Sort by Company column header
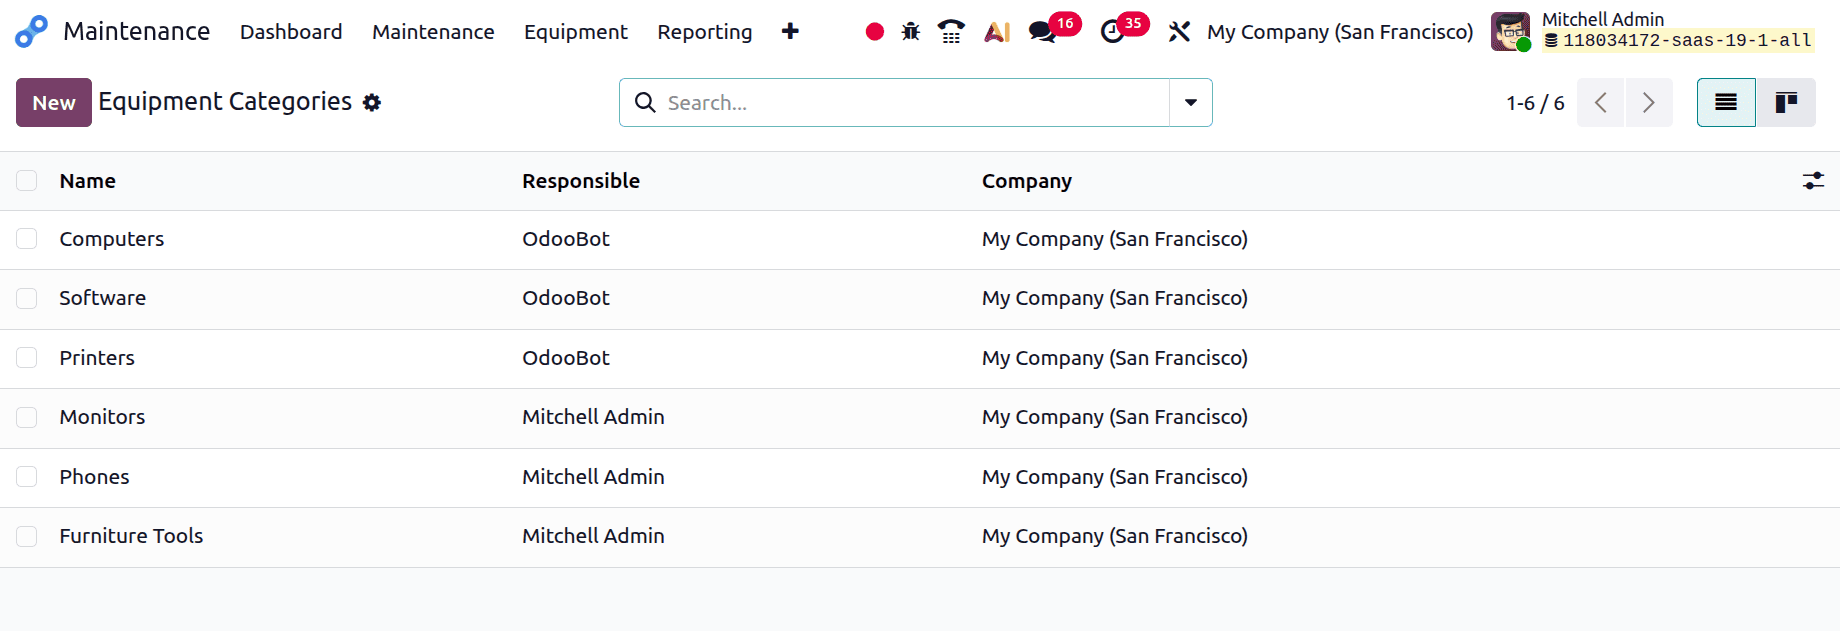1840x631 pixels. pyautogui.click(x=1027, y=181)
